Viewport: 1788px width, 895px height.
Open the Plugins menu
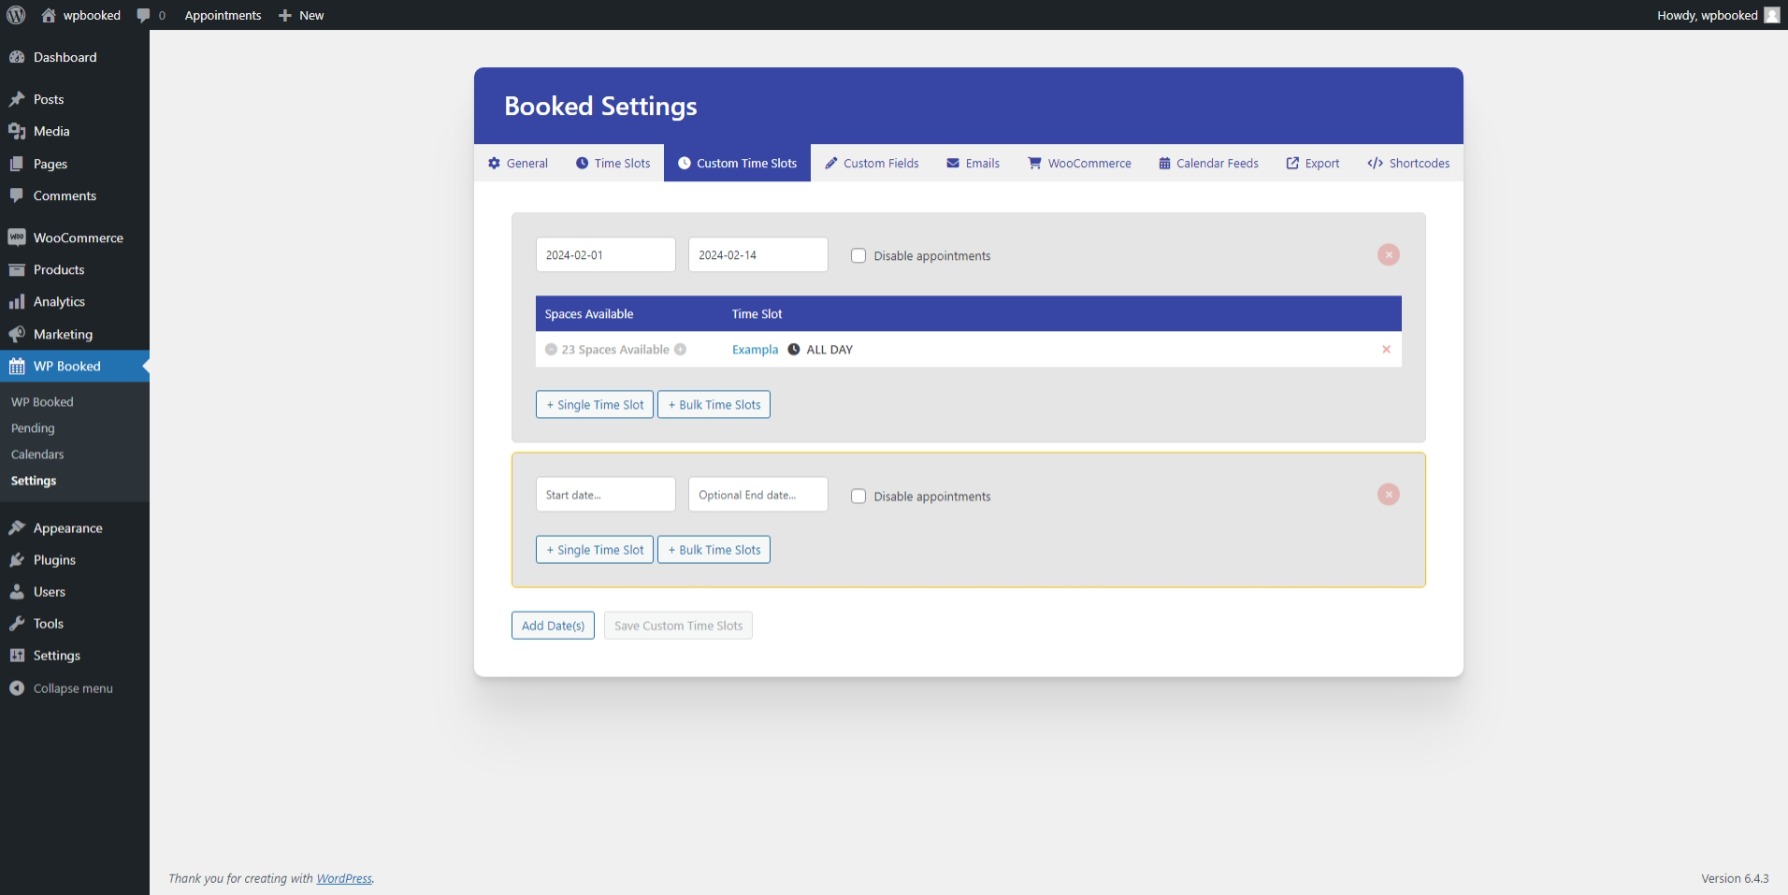(x=75, y=560)
